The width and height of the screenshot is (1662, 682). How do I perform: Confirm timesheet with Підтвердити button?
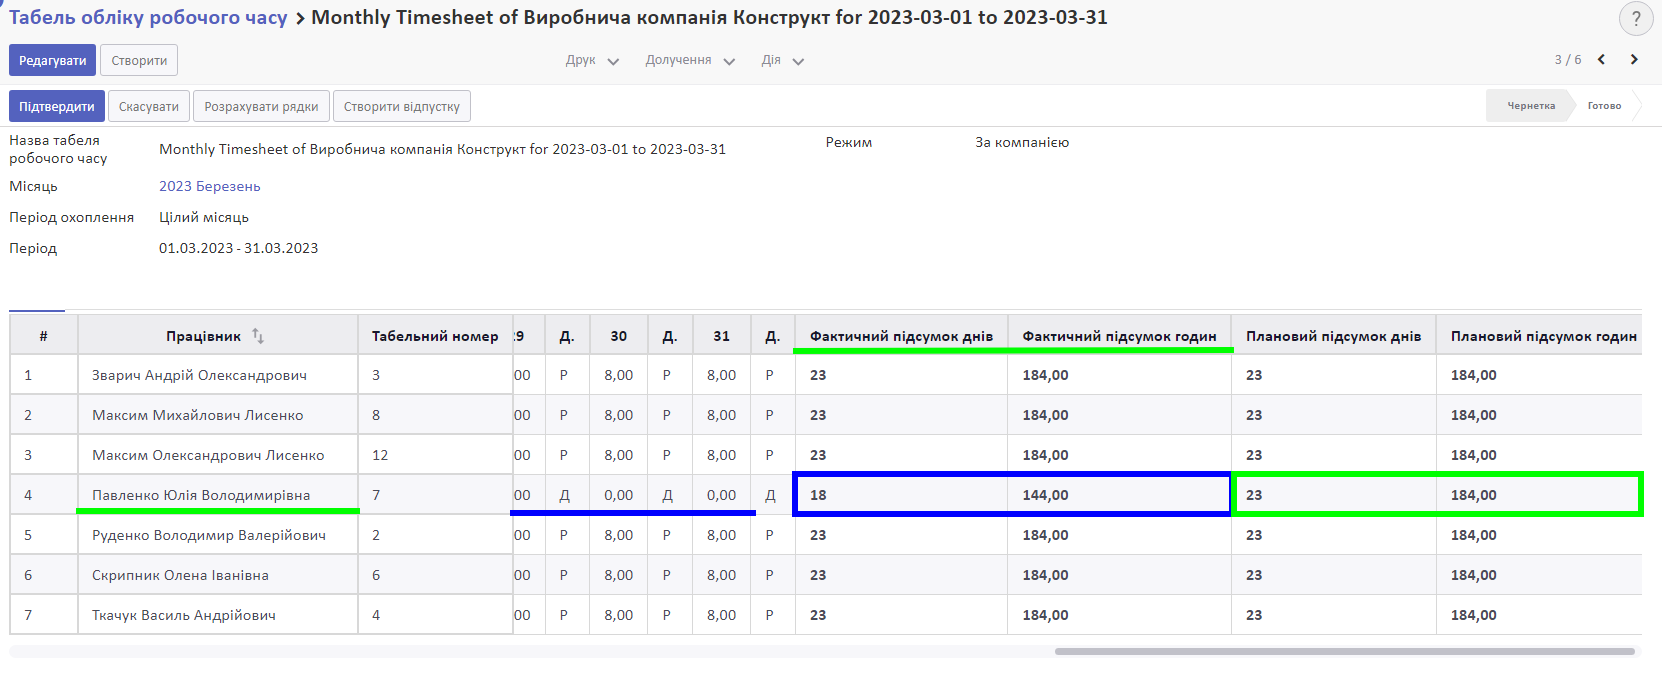coord(56,106)
